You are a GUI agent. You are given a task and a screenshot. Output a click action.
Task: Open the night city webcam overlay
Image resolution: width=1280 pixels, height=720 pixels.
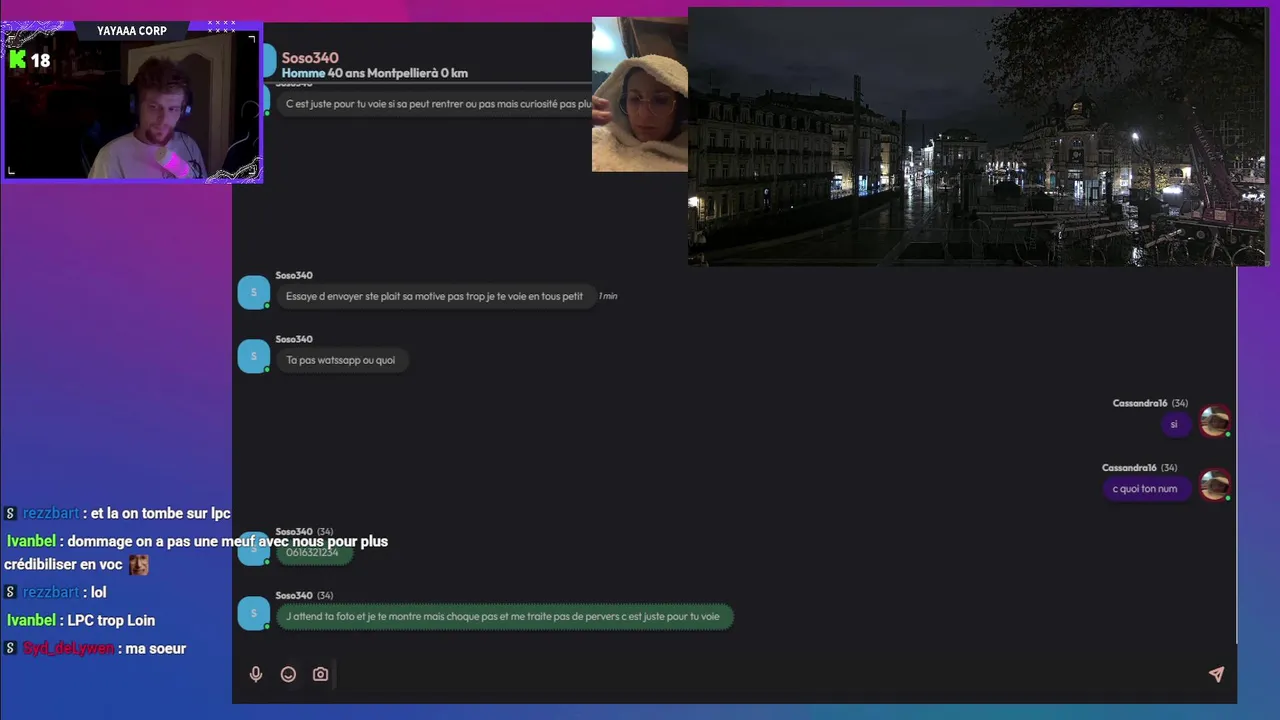point(977,136)
